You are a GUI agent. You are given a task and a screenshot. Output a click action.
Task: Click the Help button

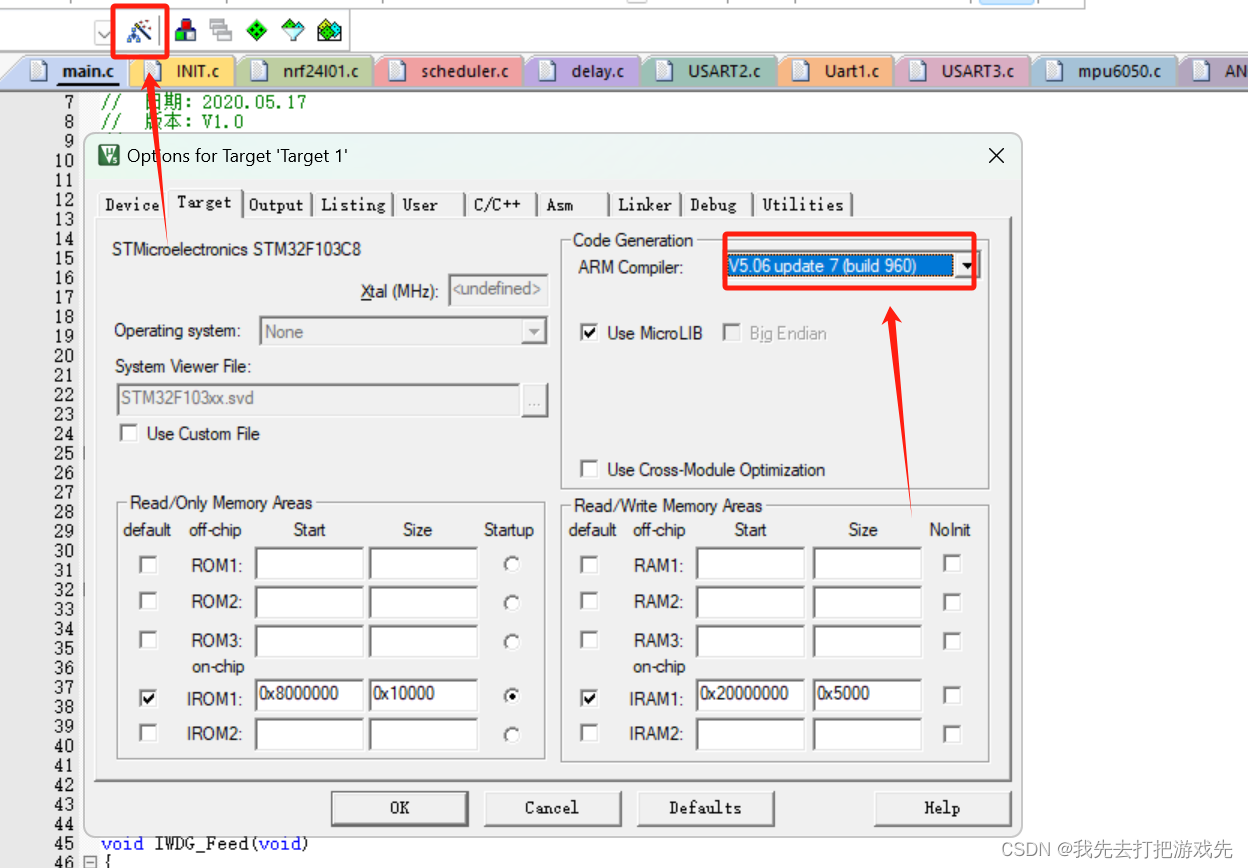coord(942,808)
